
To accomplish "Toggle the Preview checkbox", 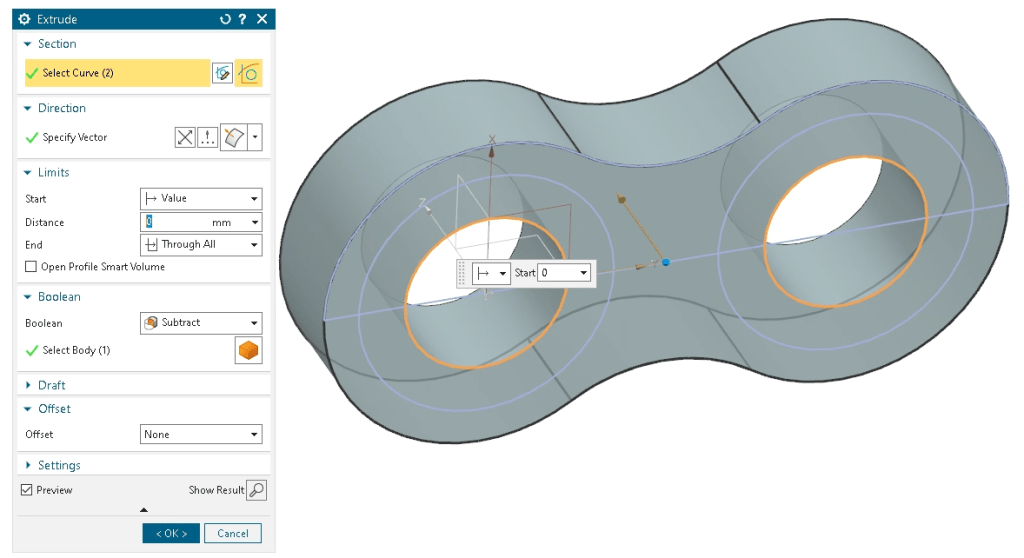I will click(x=27, y=490).
